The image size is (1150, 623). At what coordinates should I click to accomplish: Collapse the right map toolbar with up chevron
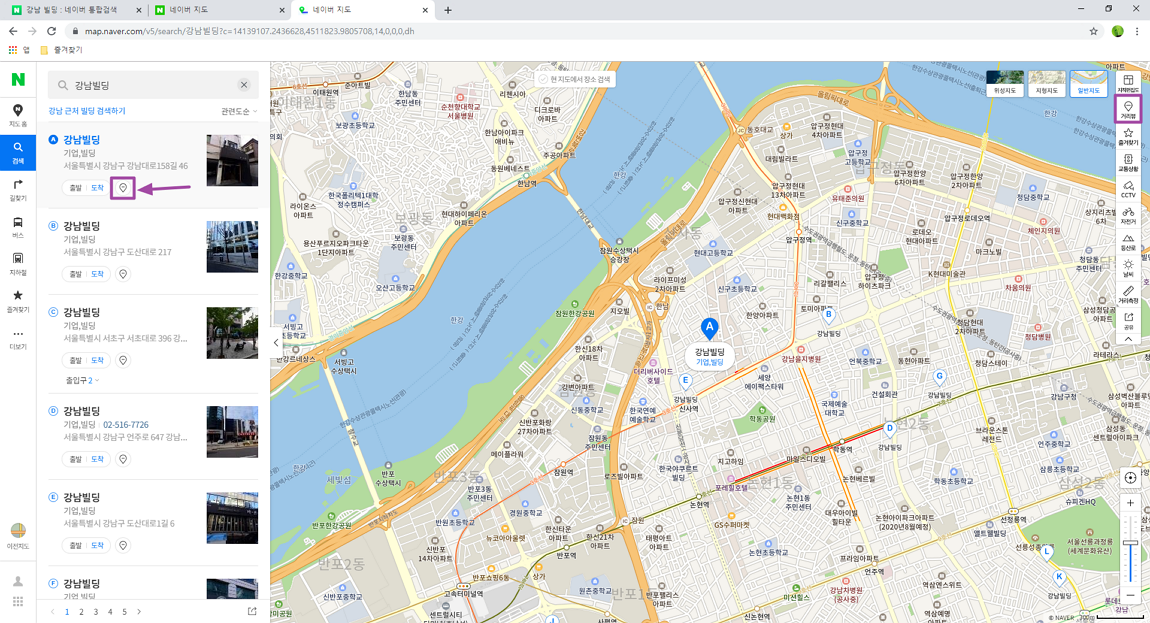tap(1128, 340)
